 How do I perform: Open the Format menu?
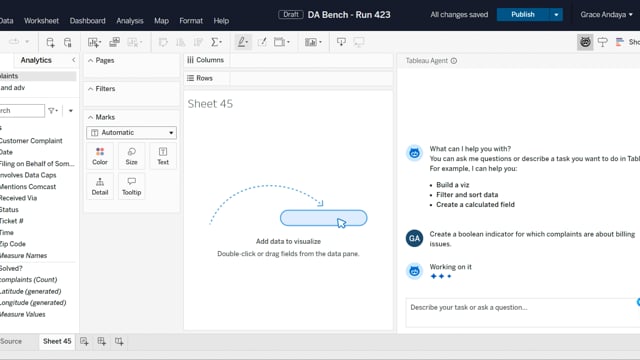[191, 21]
